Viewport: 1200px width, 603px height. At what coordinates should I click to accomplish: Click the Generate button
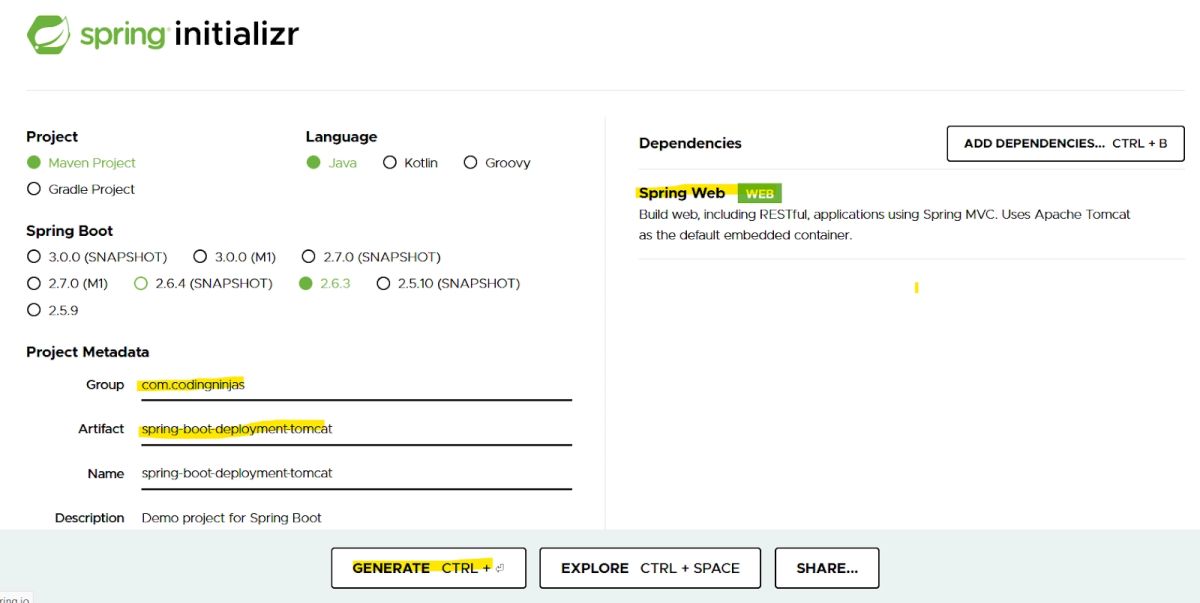point(428,568)
